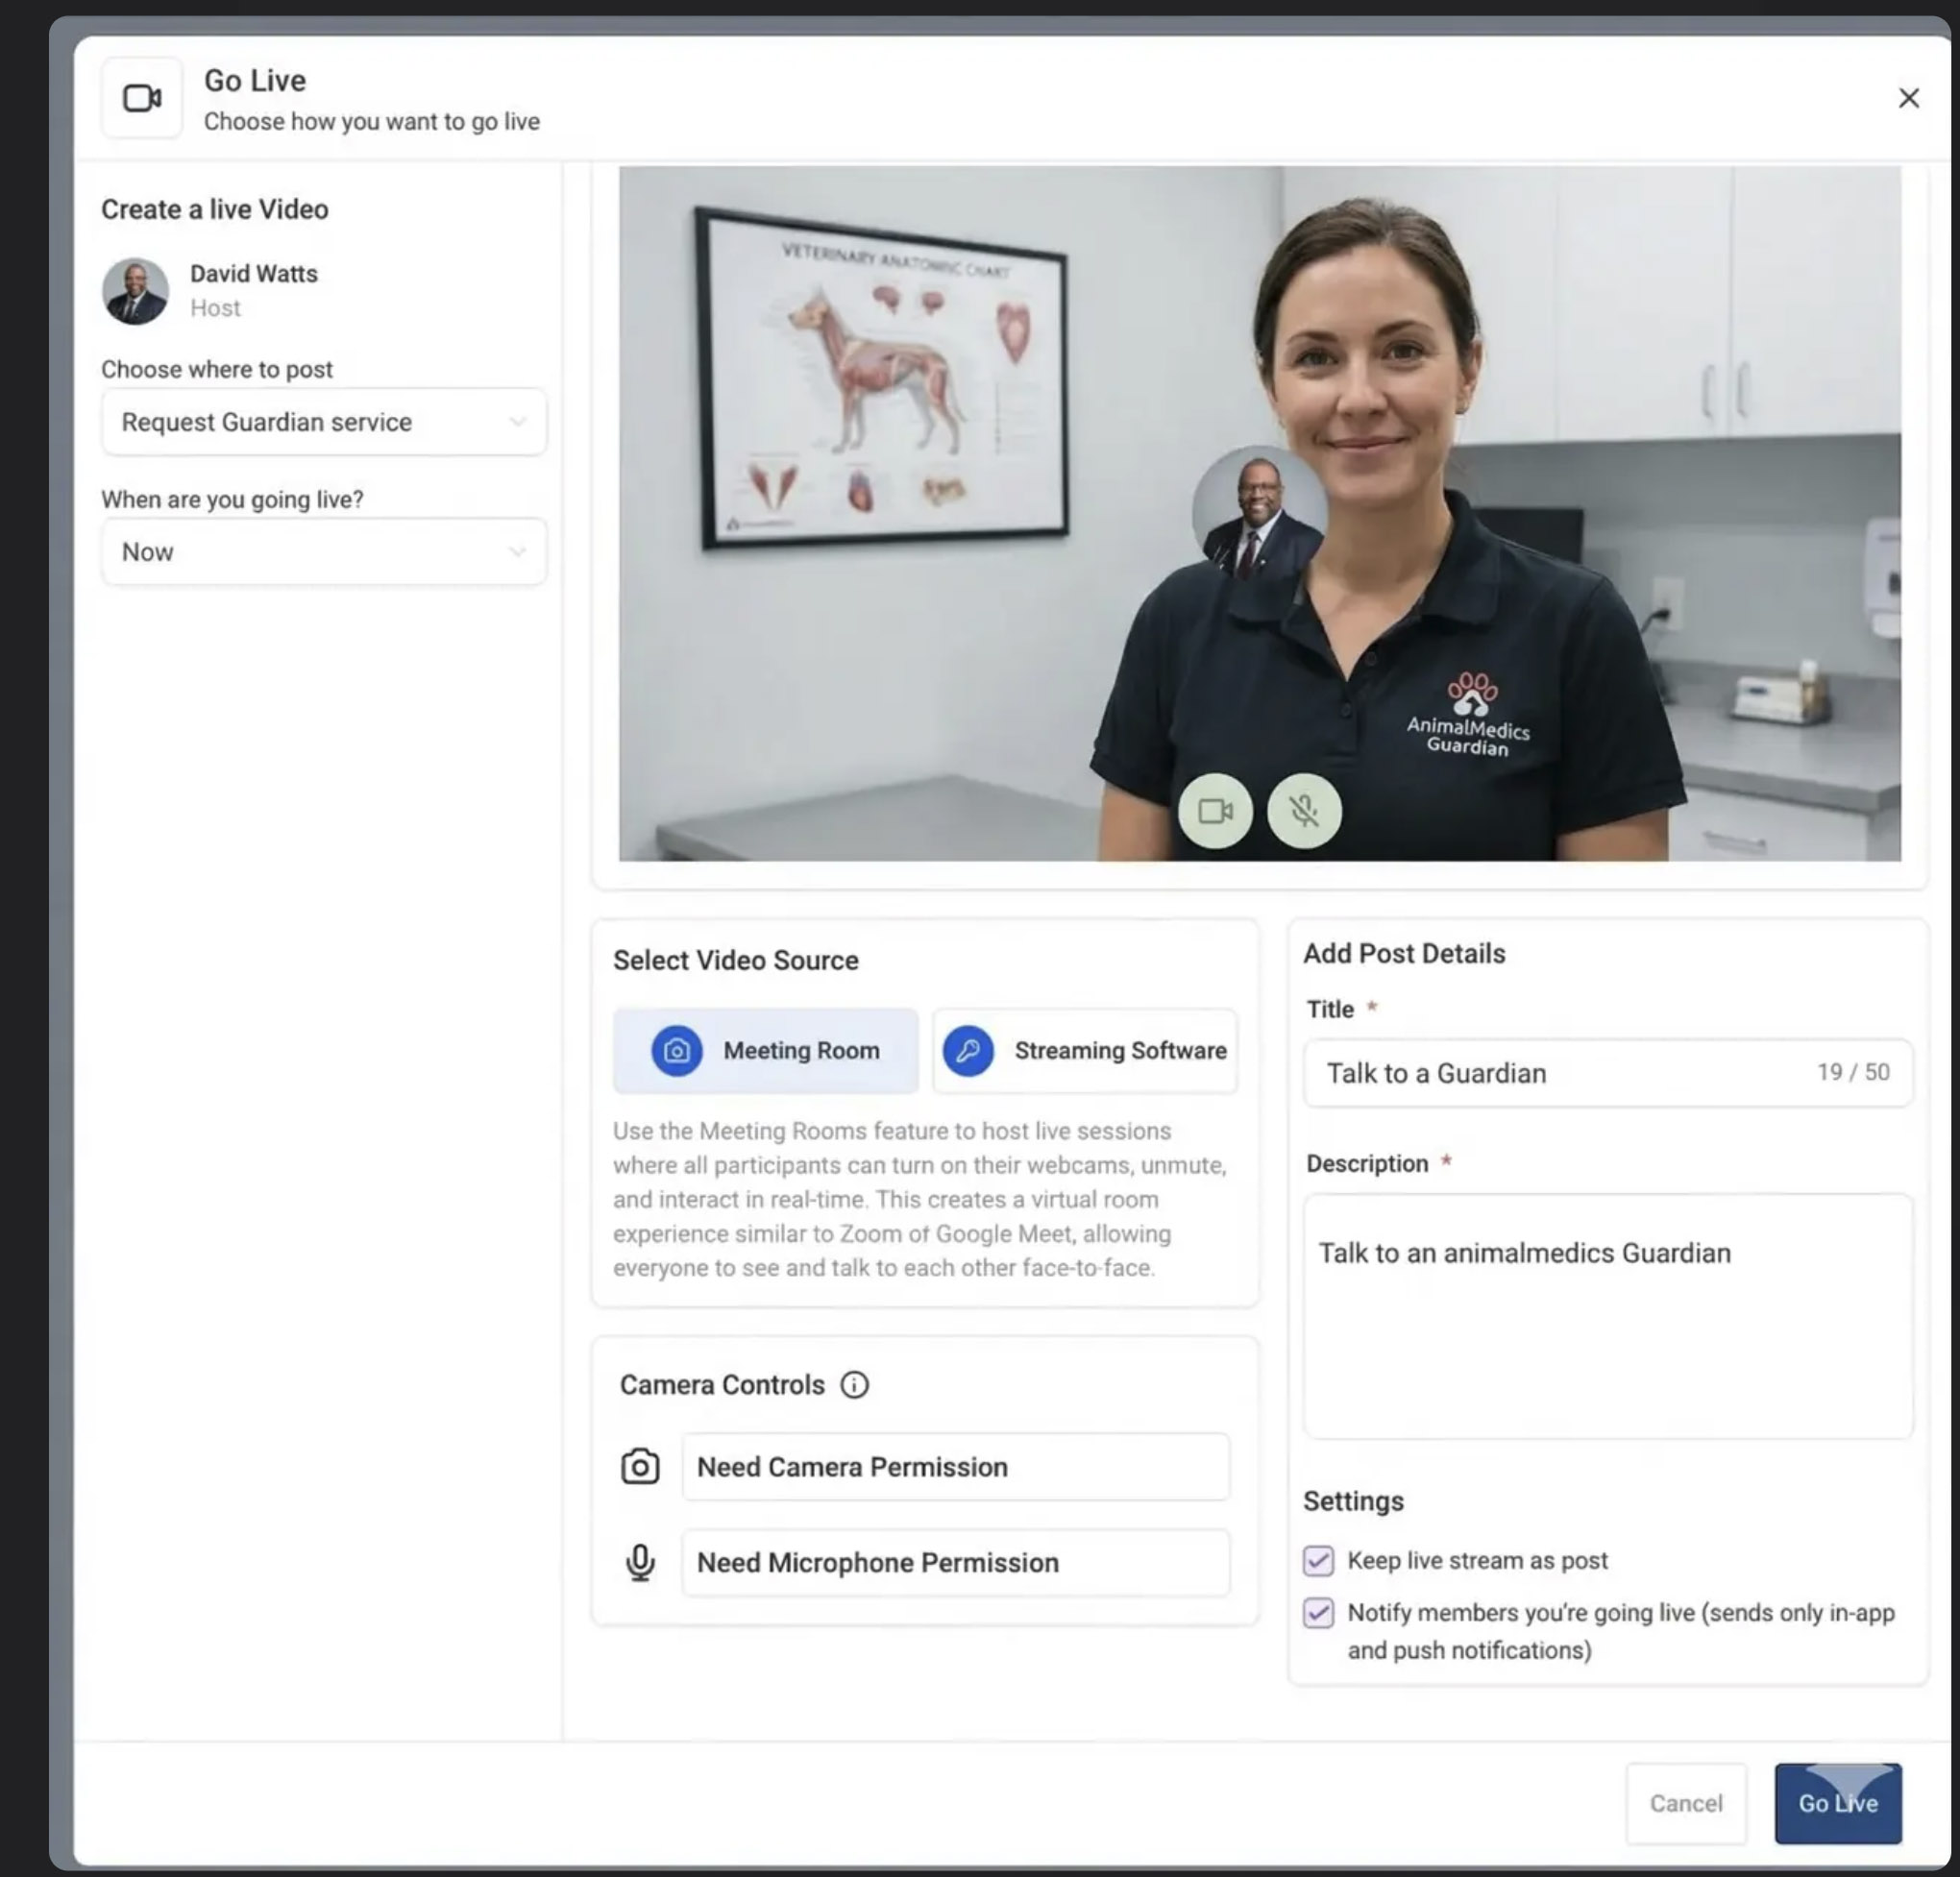Screen dimensions: 1960x1877
Task: Click the Cancel button
Action: [x=1685, y=1803]
